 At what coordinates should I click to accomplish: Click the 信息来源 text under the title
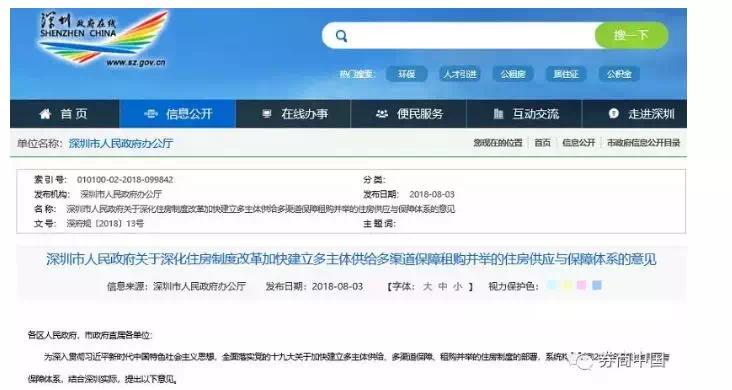point(176,286)
